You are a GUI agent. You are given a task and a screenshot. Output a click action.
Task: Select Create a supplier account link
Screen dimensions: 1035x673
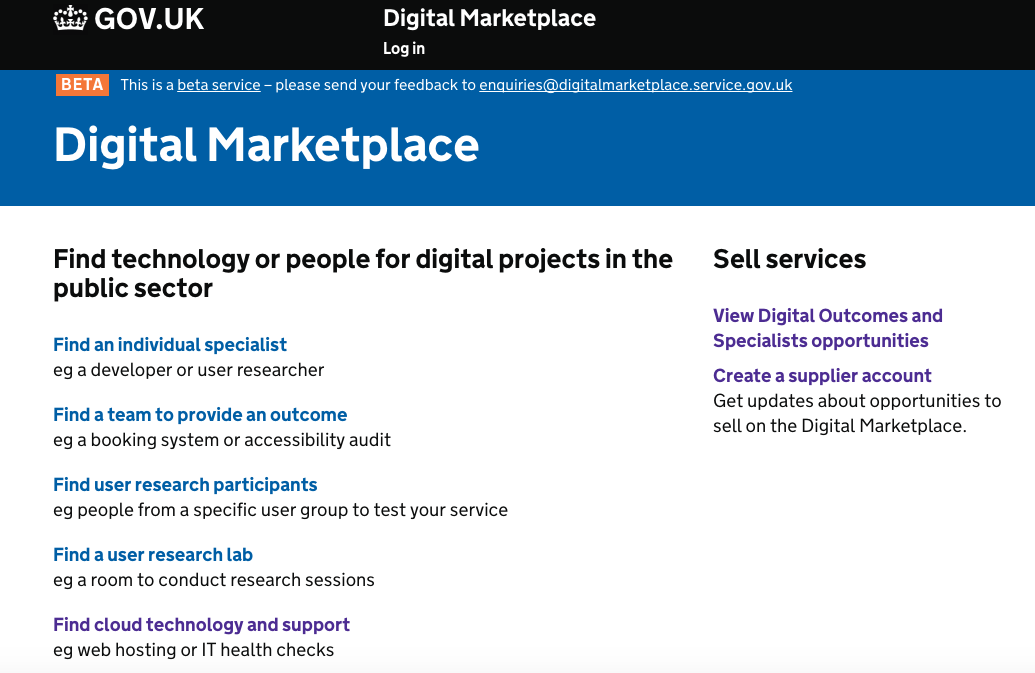click(822, 375)
